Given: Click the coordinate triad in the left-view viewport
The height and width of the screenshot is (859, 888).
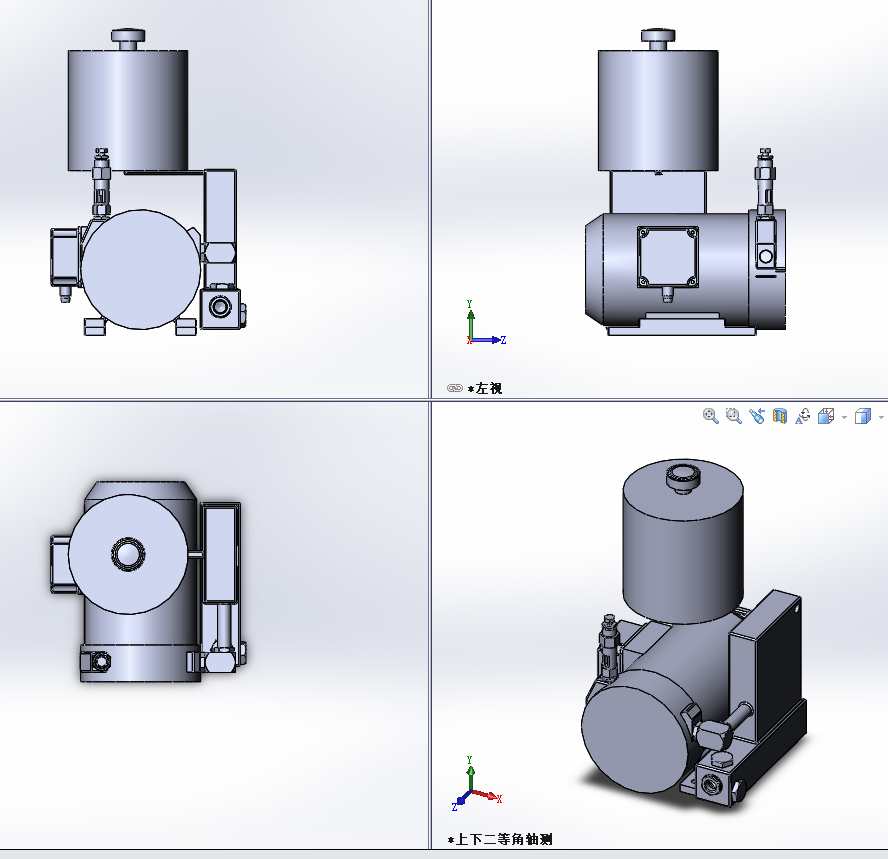Looking at the screenshot, I should (485, 323).
